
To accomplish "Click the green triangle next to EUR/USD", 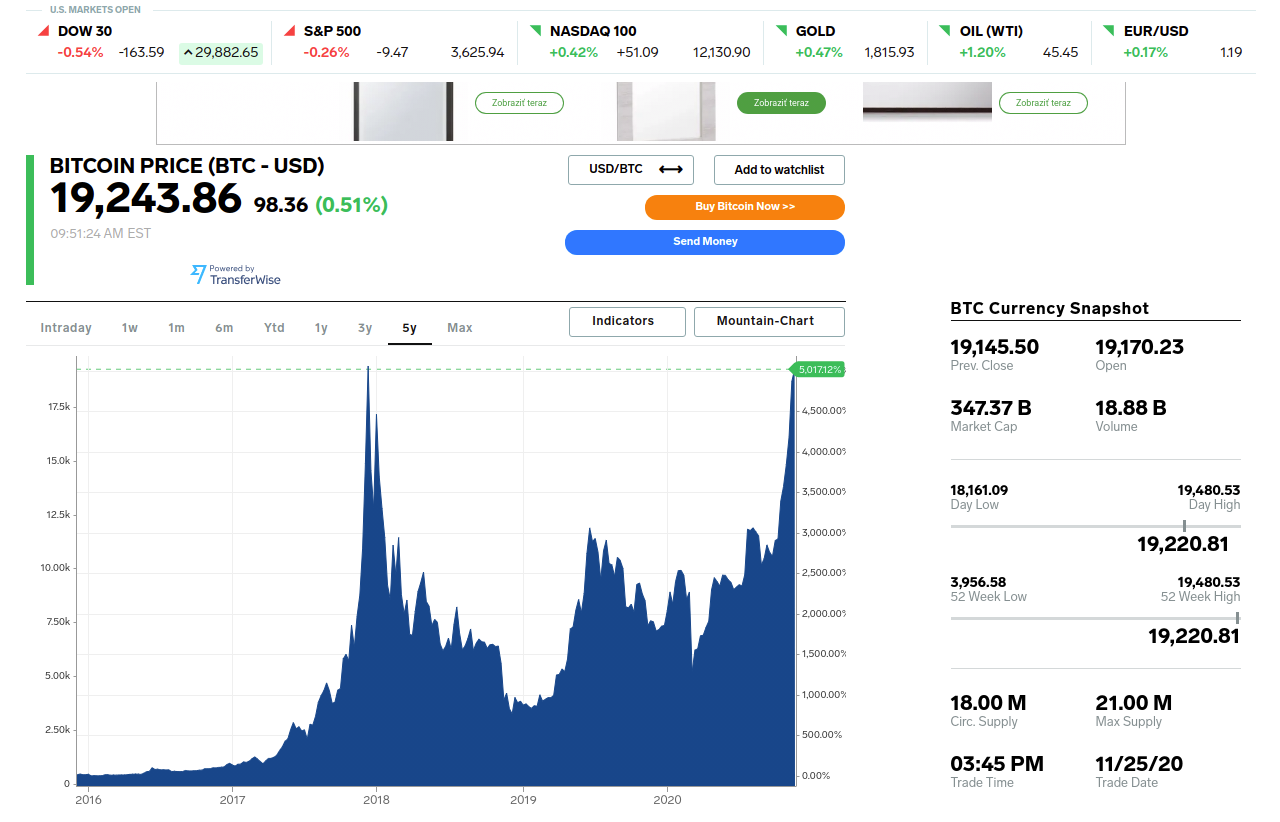I will (x=1110, y=31).
